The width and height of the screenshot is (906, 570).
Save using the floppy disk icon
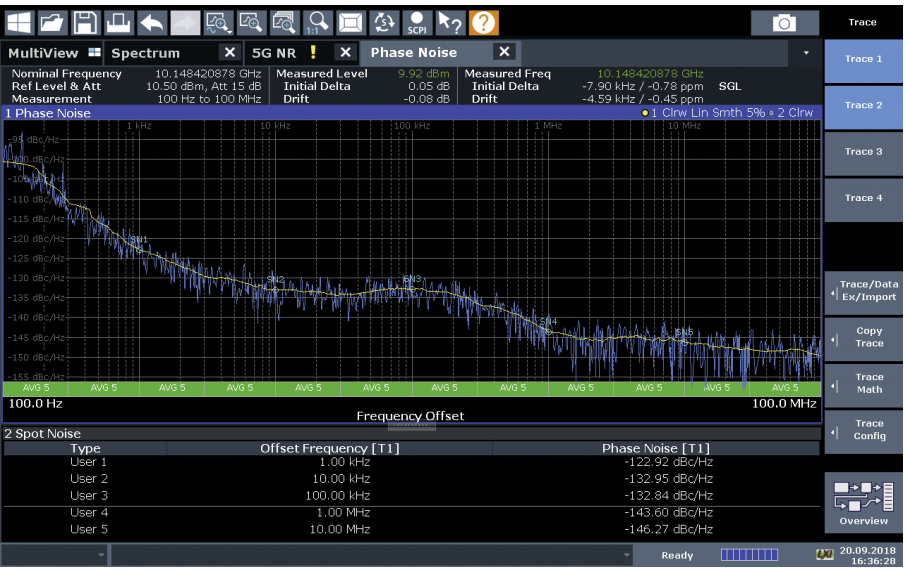click(x=85, y=21)
